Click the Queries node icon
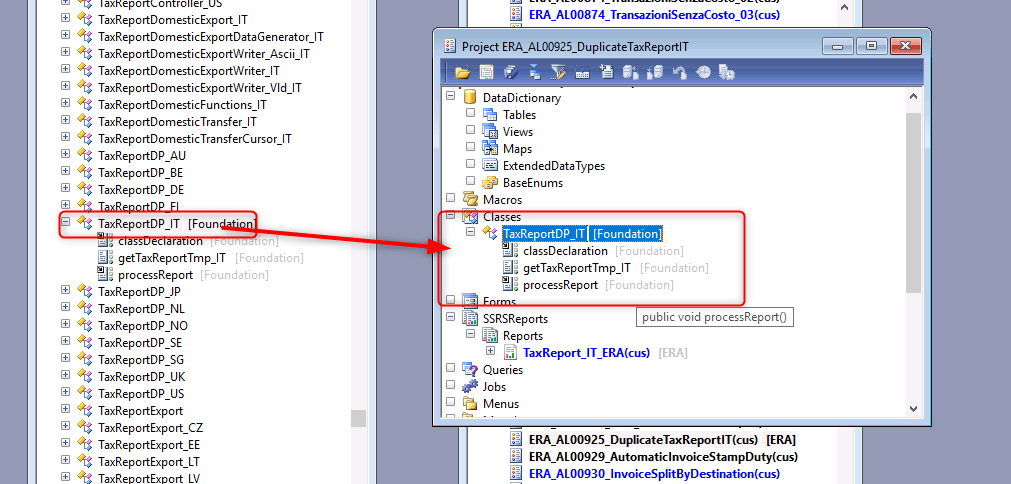 470,370
